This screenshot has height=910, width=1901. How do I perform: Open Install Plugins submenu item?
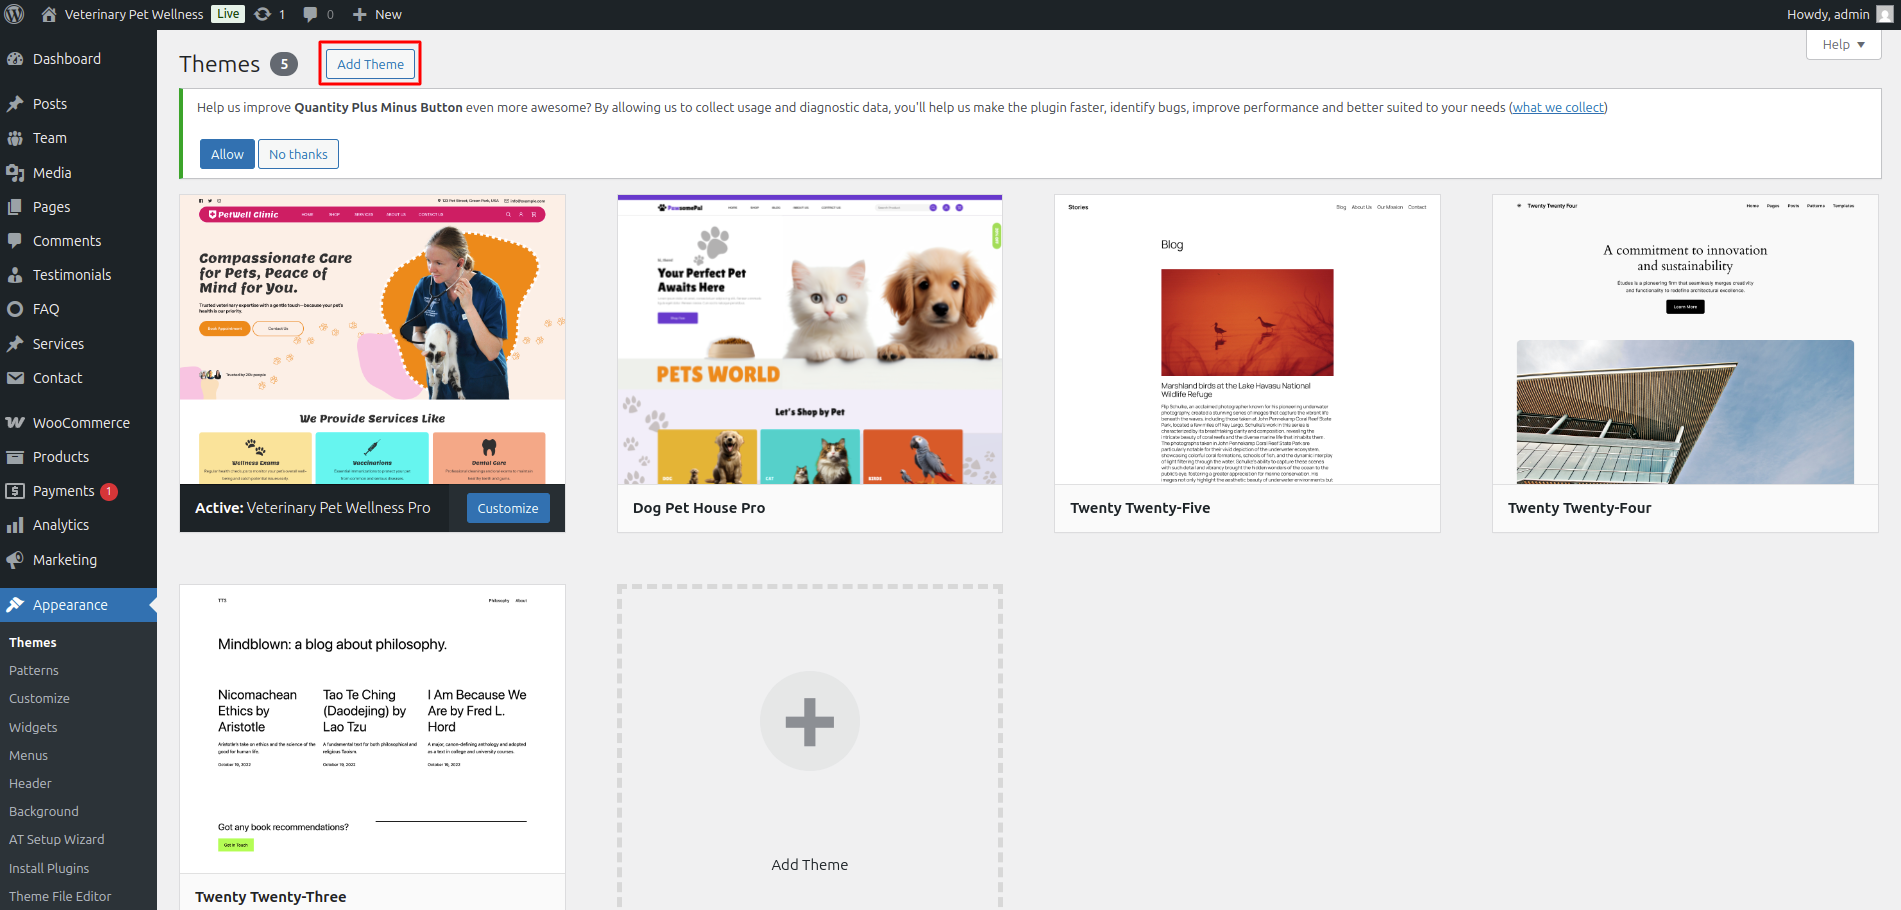pyautogui.click(x=49, y=869)
